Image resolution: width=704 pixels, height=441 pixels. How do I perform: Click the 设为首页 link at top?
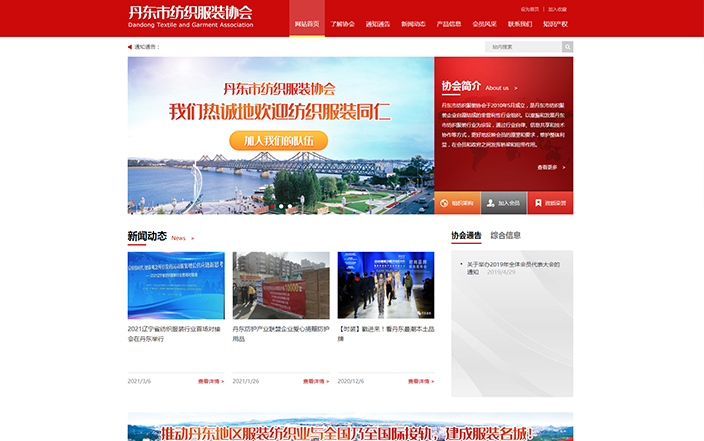click(x=529, y=8)
